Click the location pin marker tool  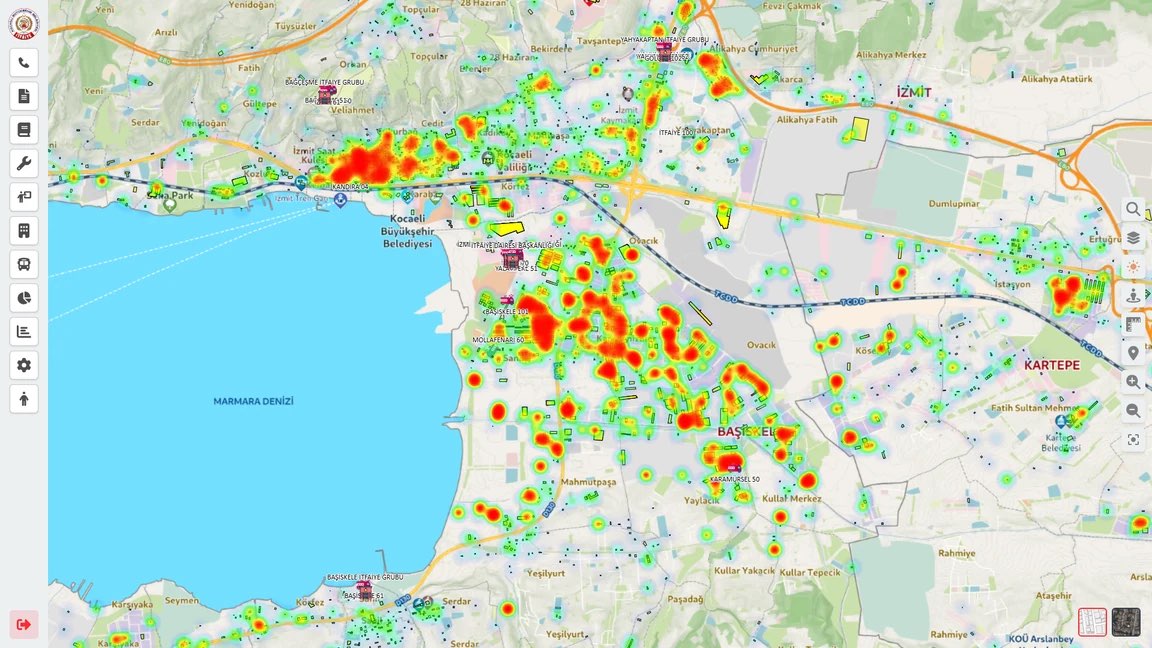1133,353
